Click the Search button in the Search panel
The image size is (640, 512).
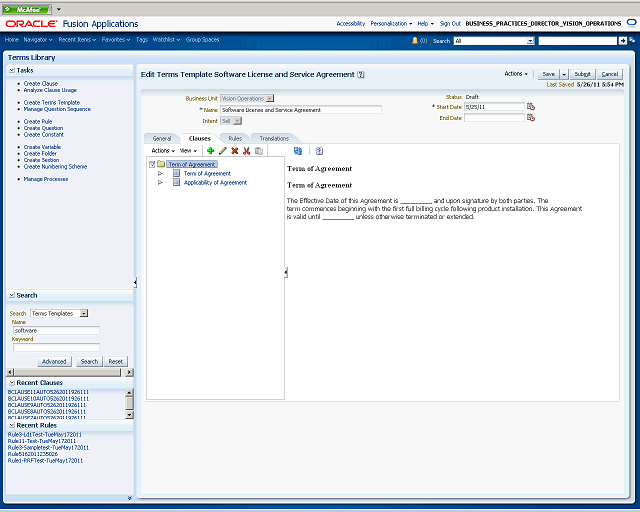pos(89,361)
